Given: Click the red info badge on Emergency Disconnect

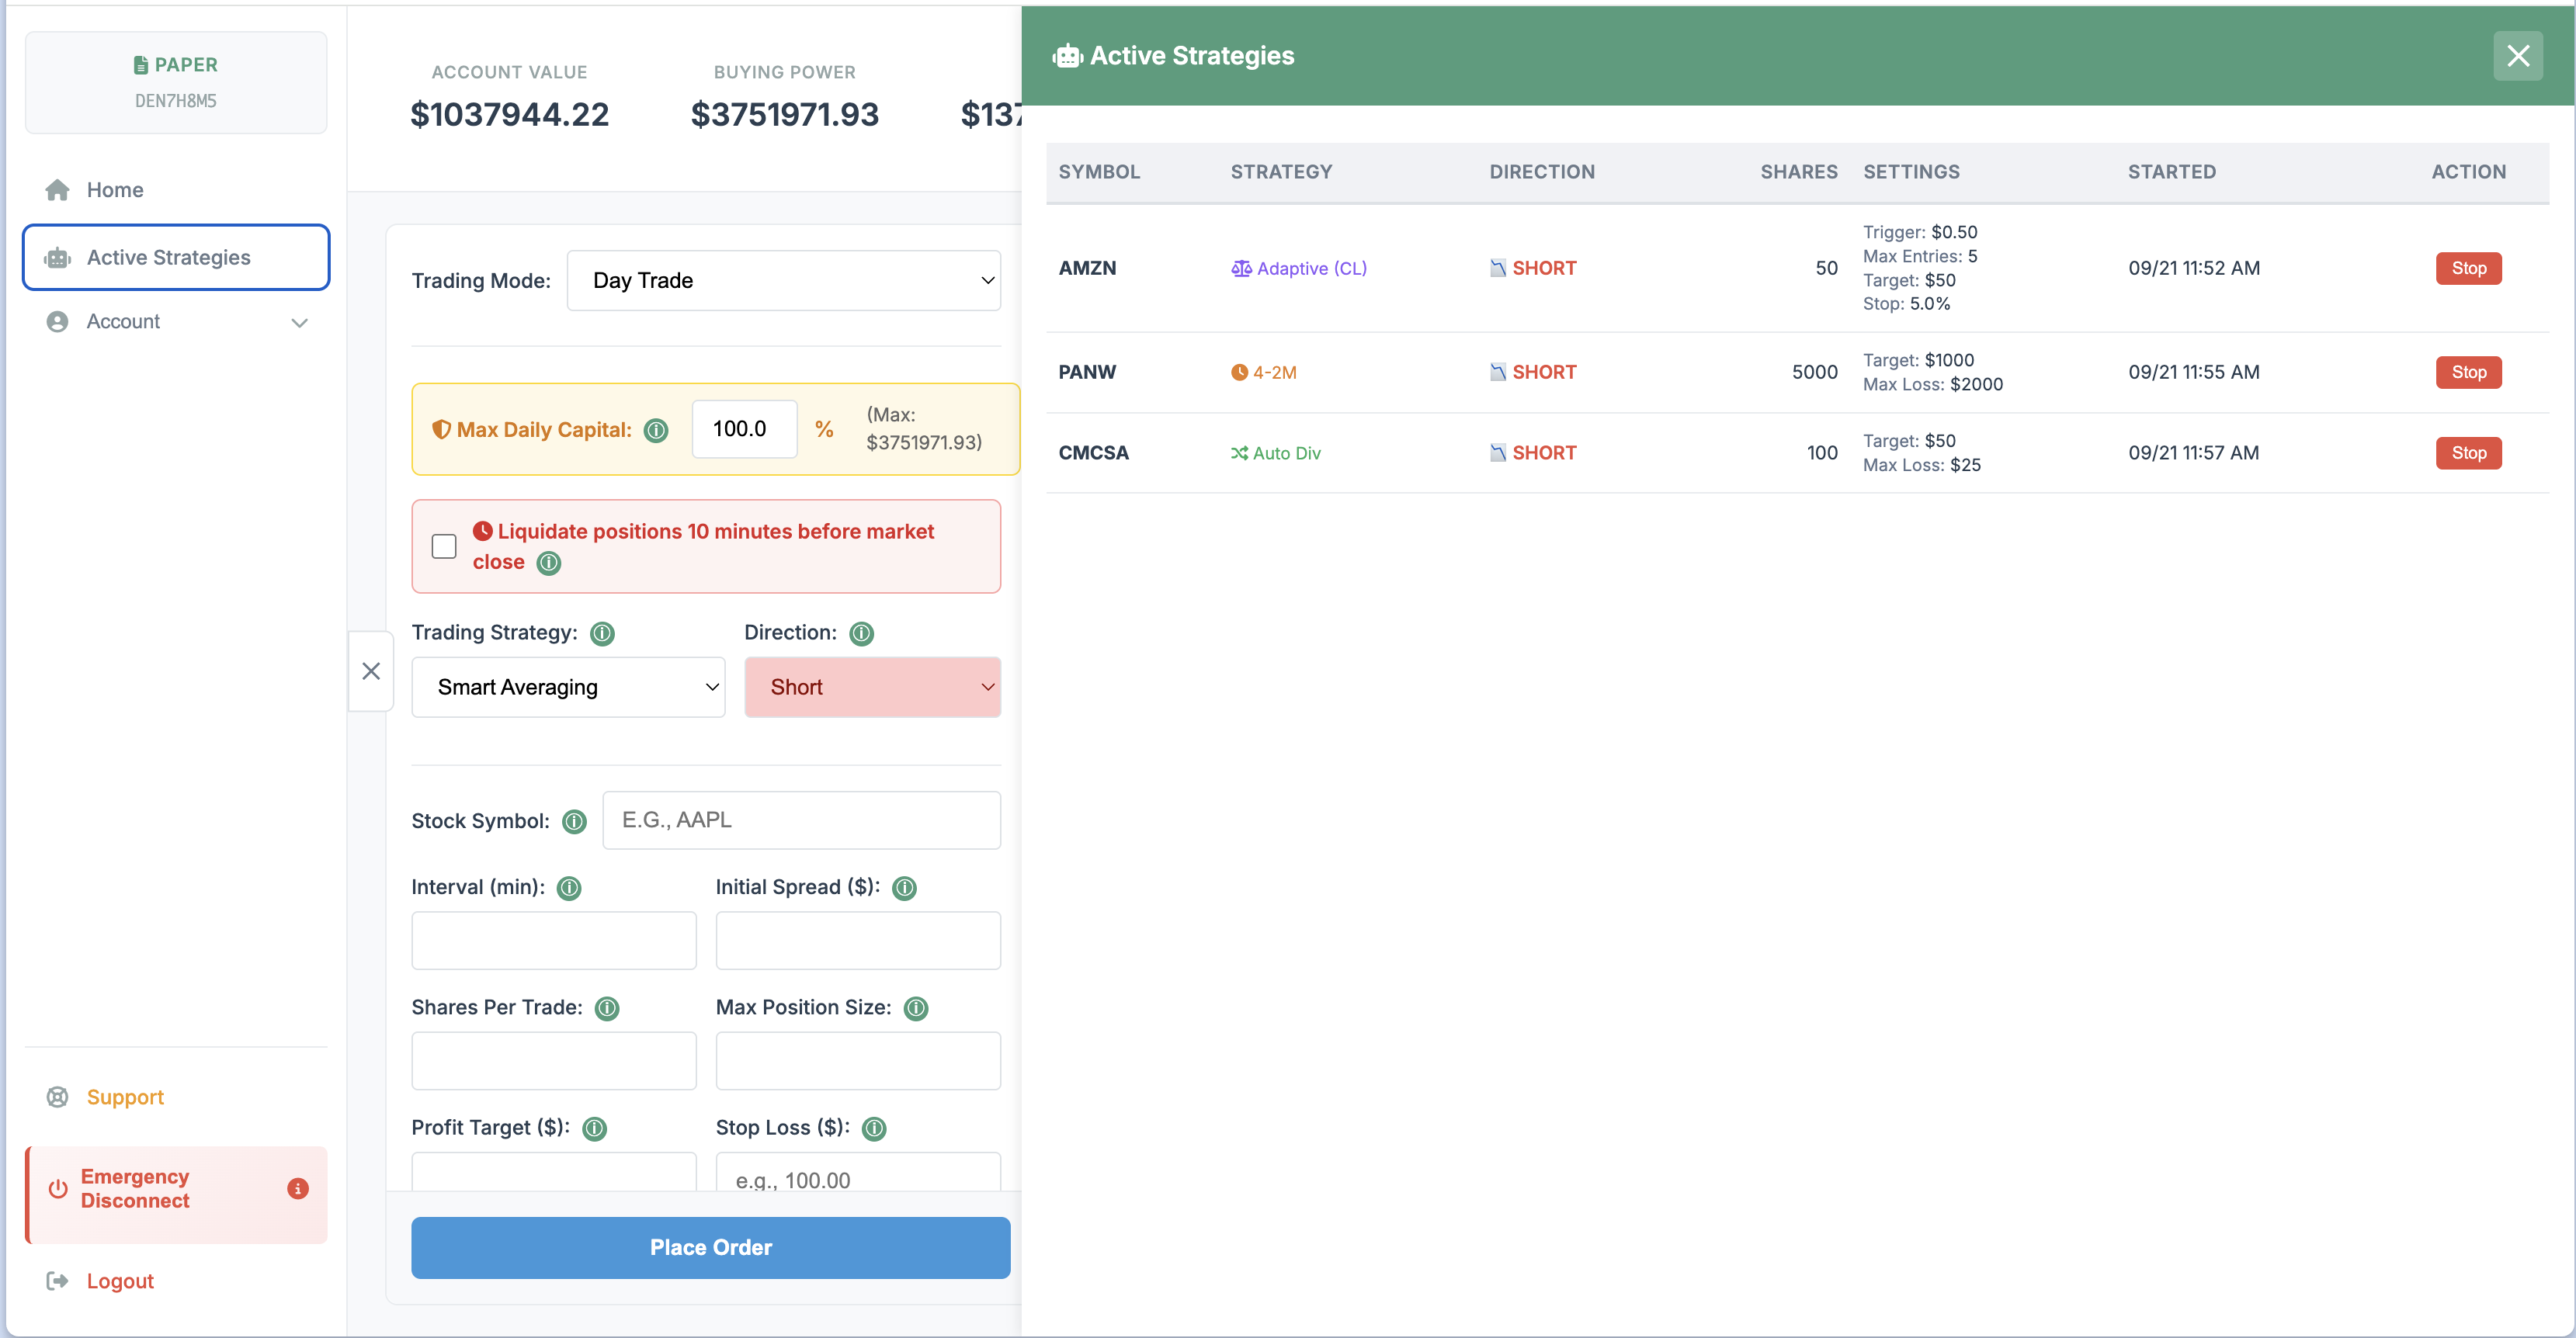Looking at the screenshot, I should tap(298, 1188).
